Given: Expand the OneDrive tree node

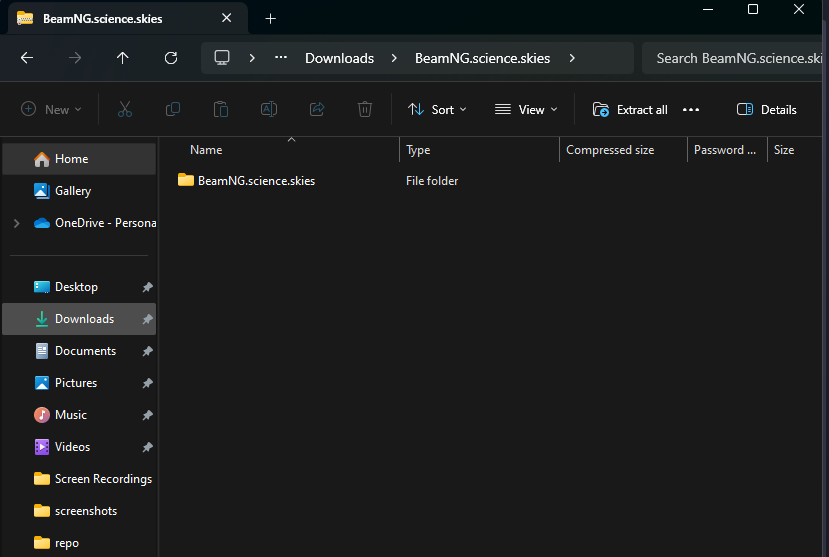Looking at the screenshot, I should pyautogui.click(x=16, y=223).
